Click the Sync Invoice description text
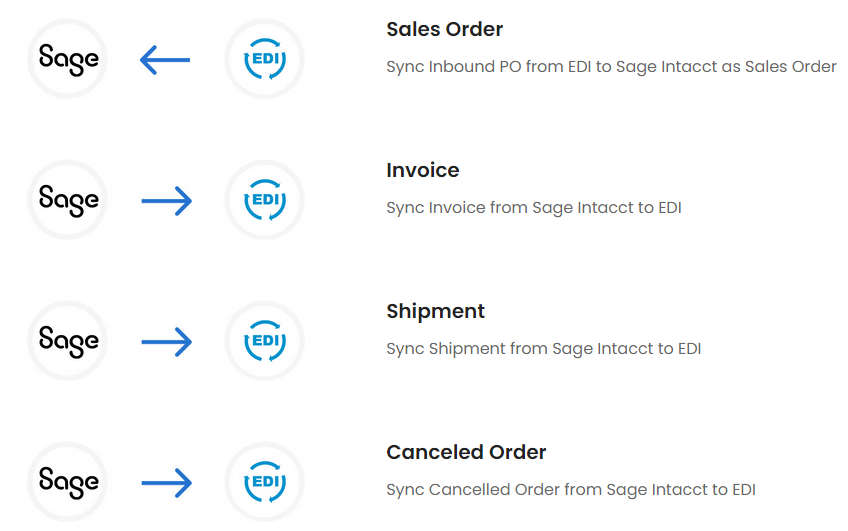 point(533,208)
